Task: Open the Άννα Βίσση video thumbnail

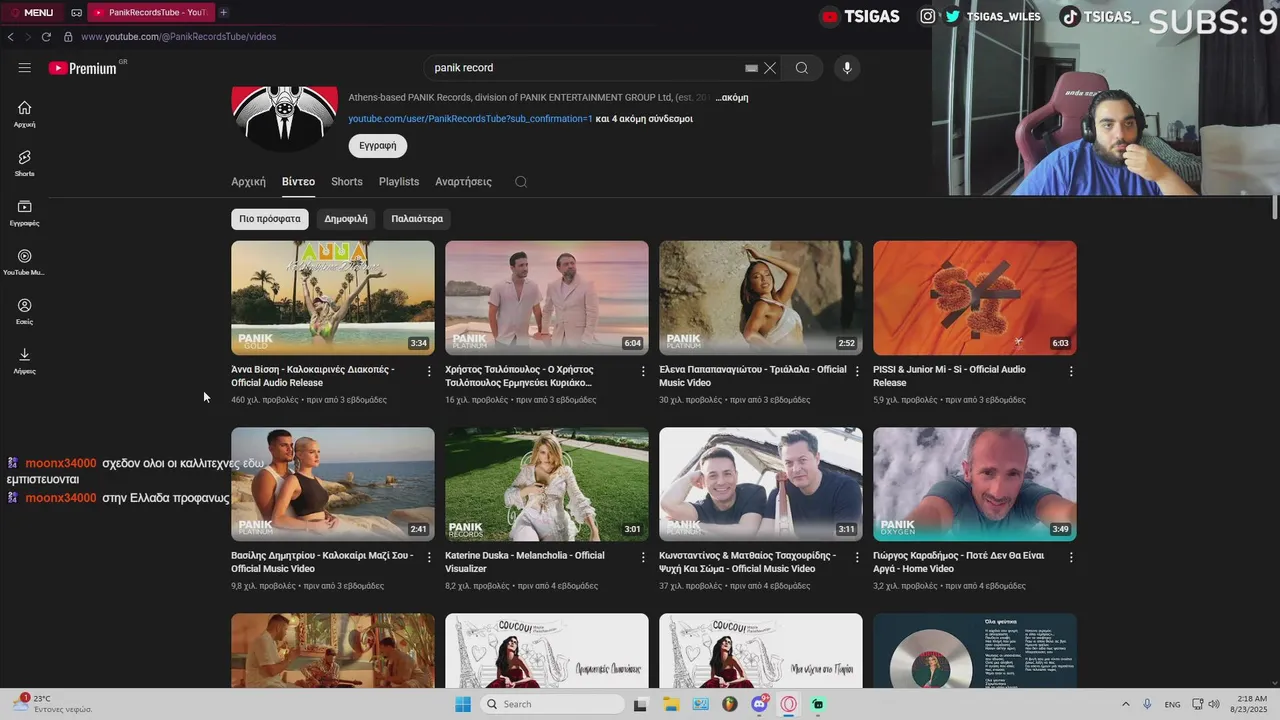Action: click(x=333, y=298)
